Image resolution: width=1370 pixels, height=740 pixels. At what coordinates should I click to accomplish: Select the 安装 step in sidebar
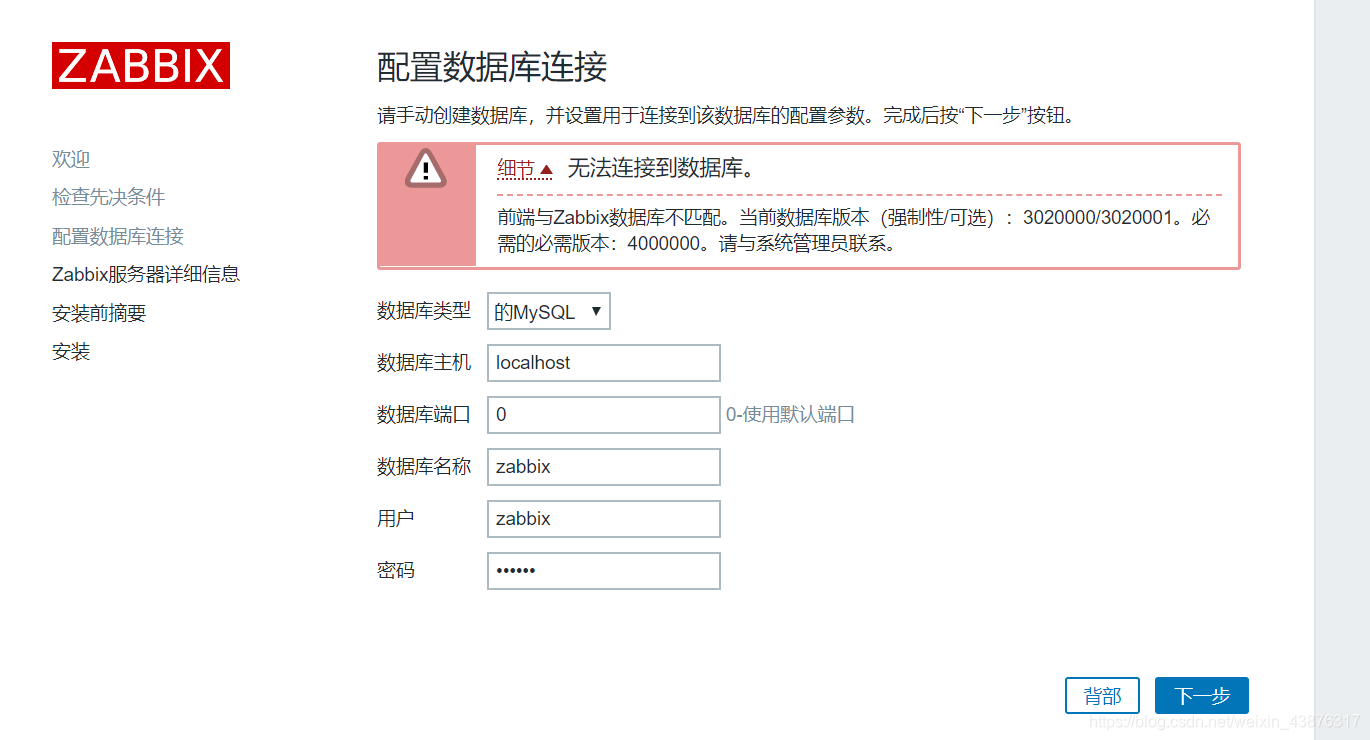[70, 351]
